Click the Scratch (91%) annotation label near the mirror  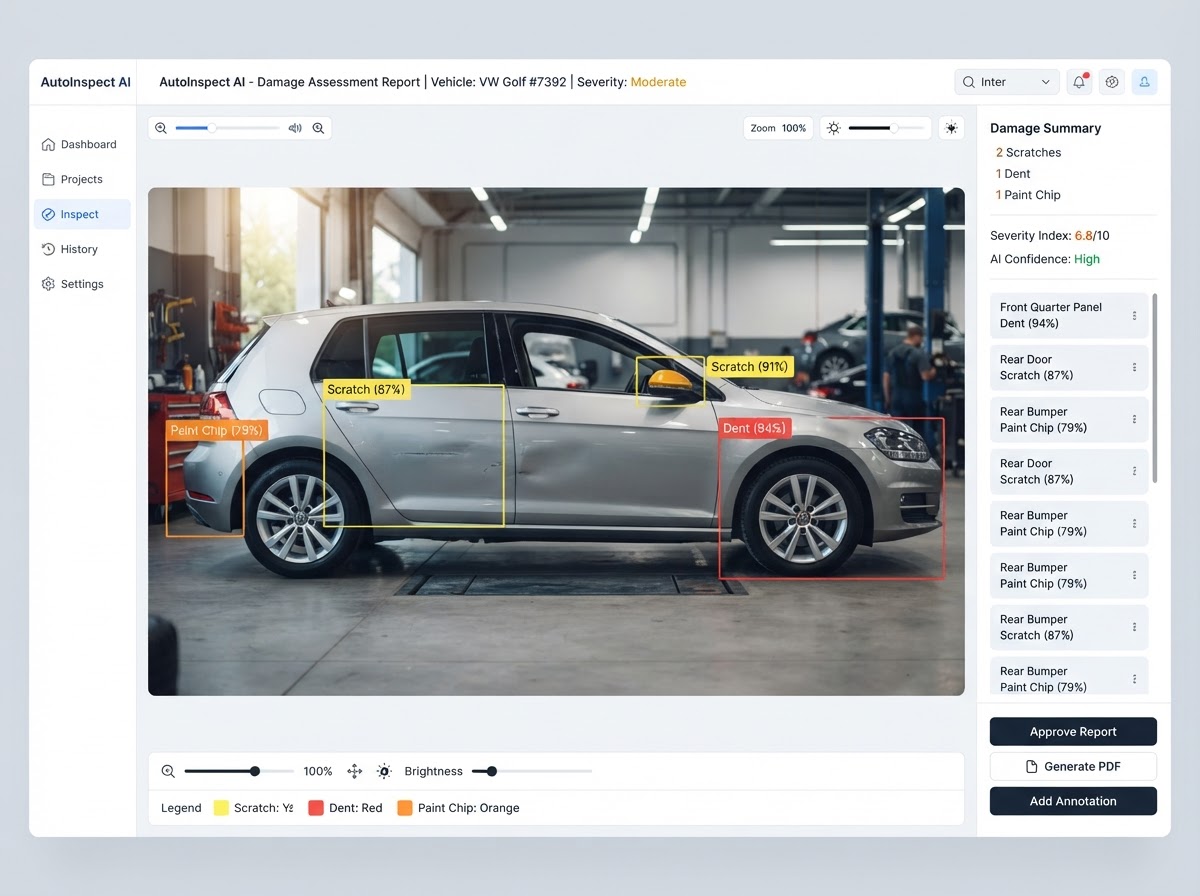tap(750, 367)
